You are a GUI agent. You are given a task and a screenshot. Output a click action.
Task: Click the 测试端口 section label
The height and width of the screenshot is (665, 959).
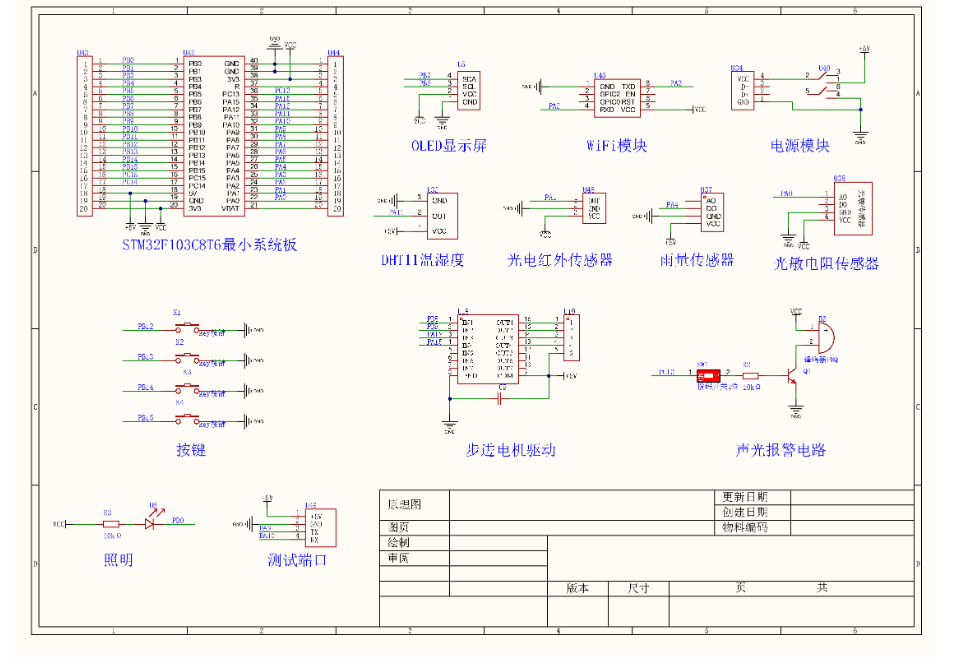click(x=297, y=560)
